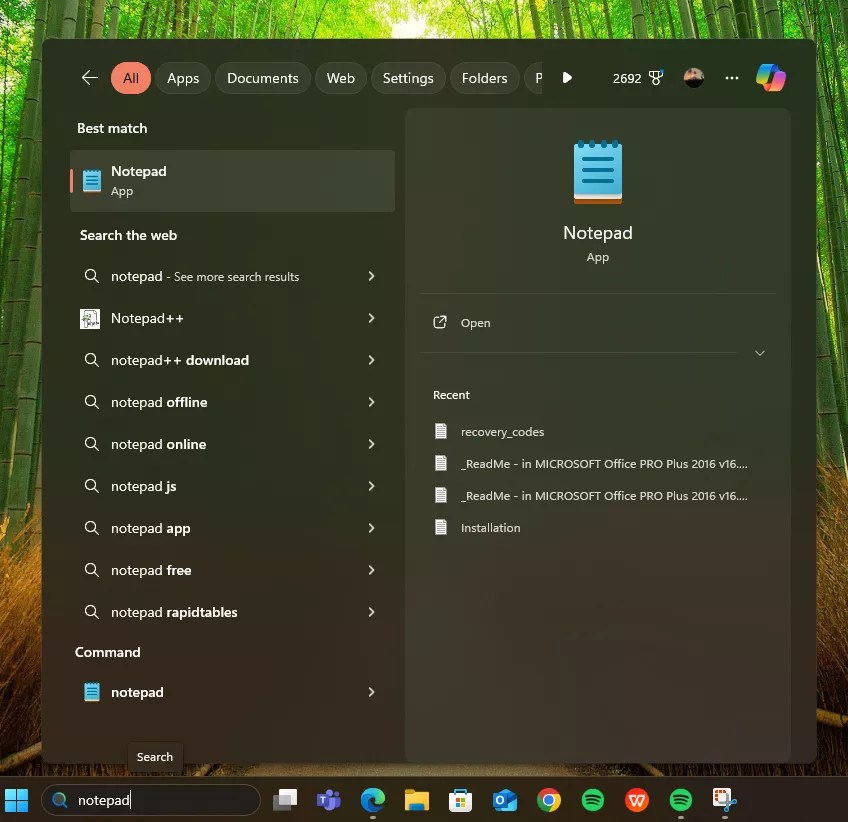848x822 pixels.
Task: Expand more options for Notepad
Action: point(759,353)
